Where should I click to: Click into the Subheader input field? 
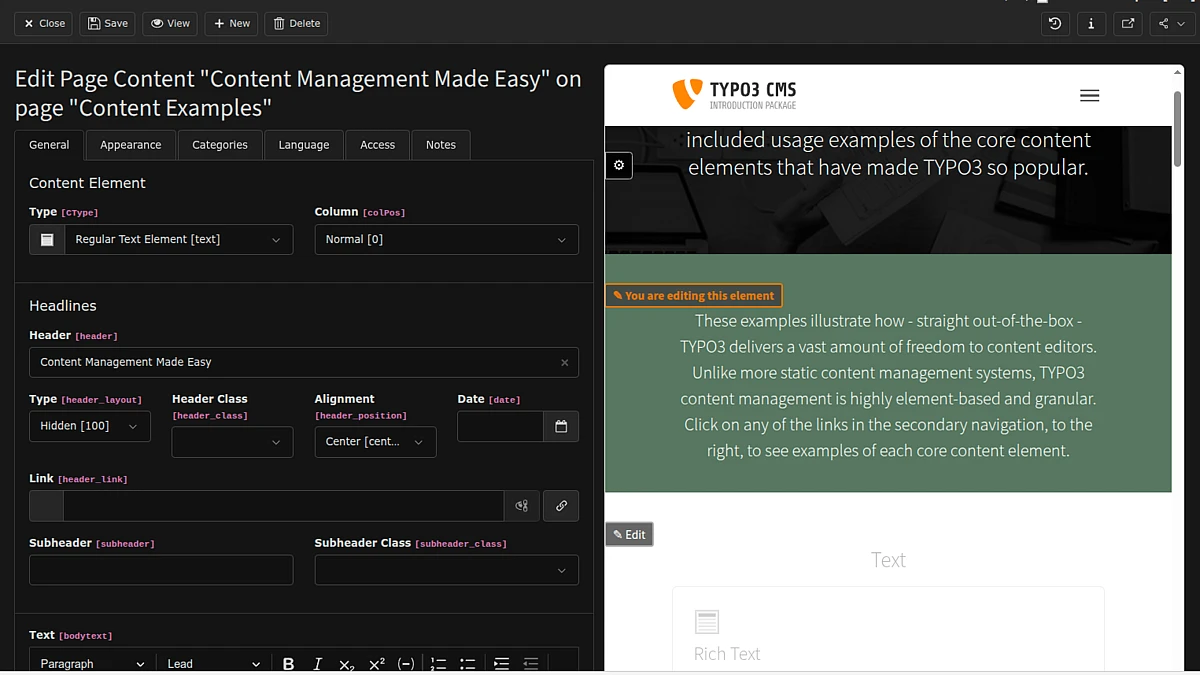pos(161,570)
